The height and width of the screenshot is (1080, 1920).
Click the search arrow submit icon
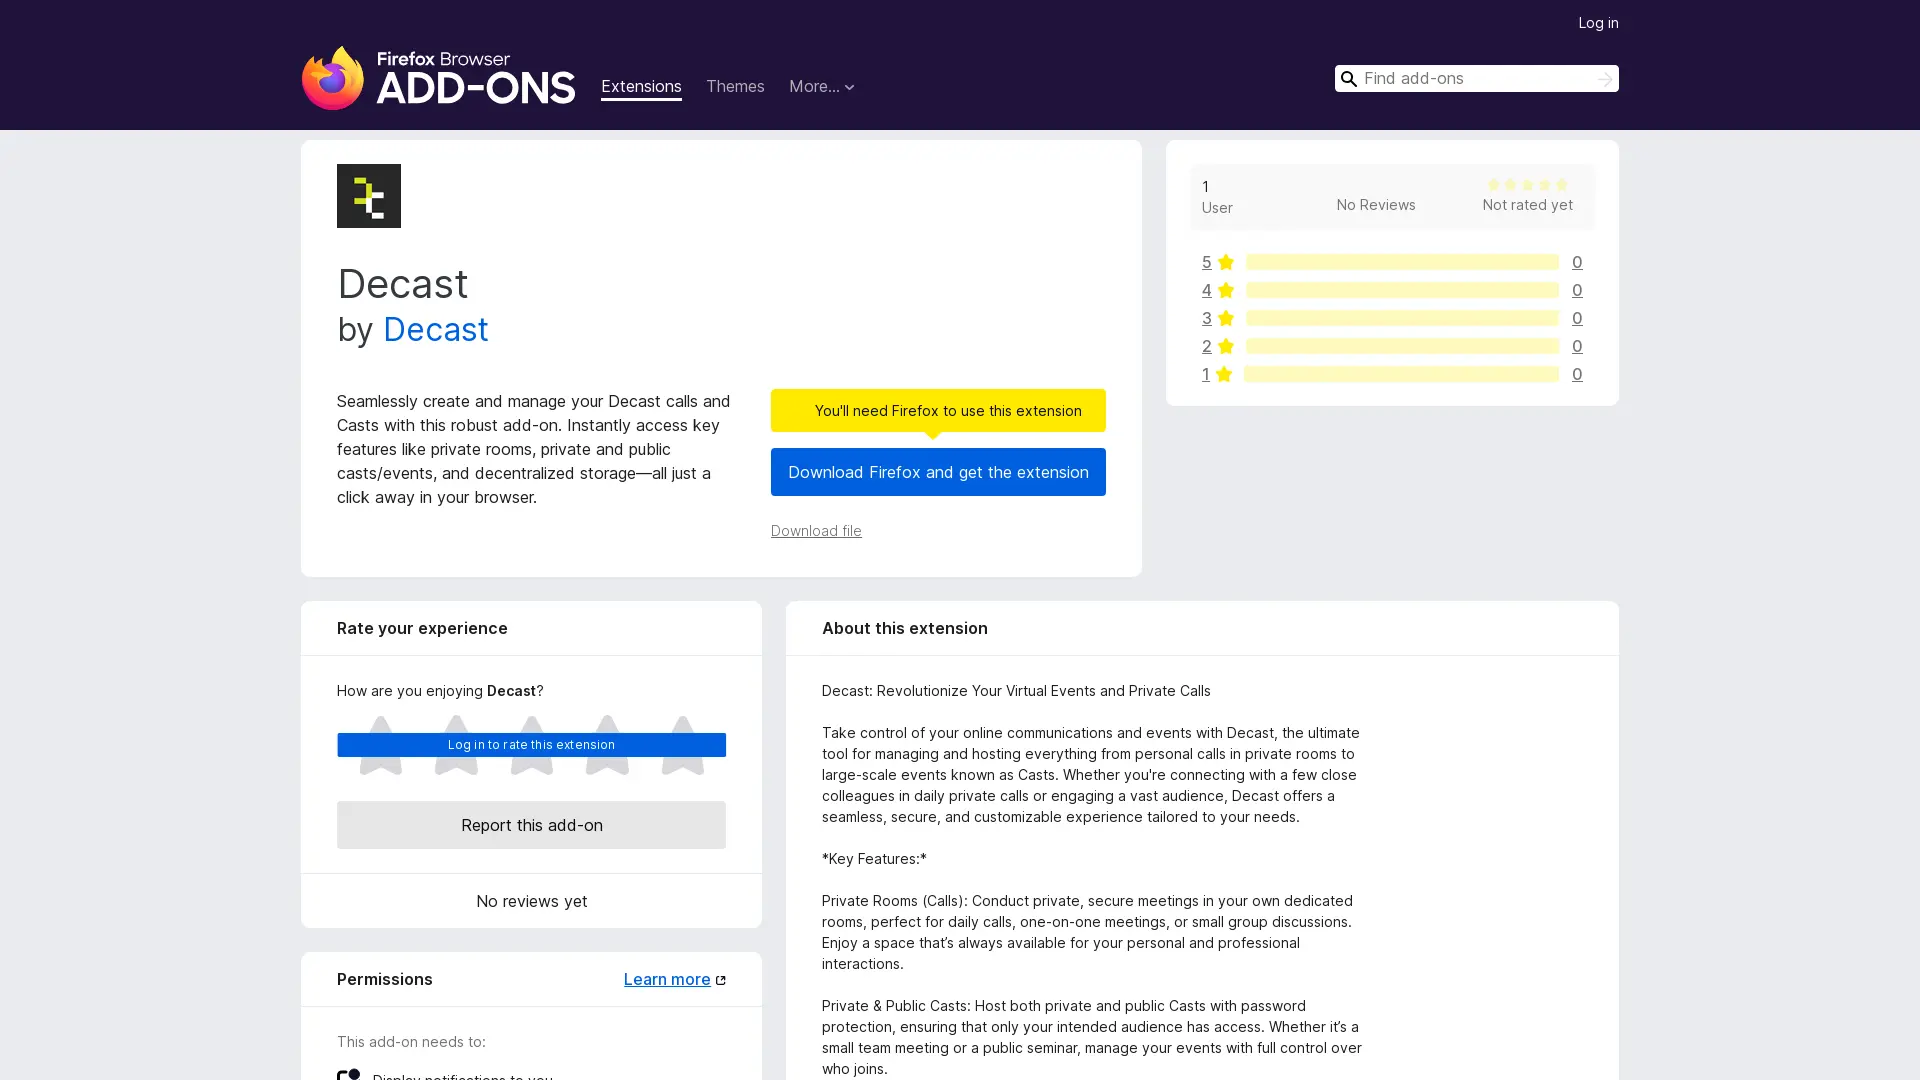click(1604, 79)
